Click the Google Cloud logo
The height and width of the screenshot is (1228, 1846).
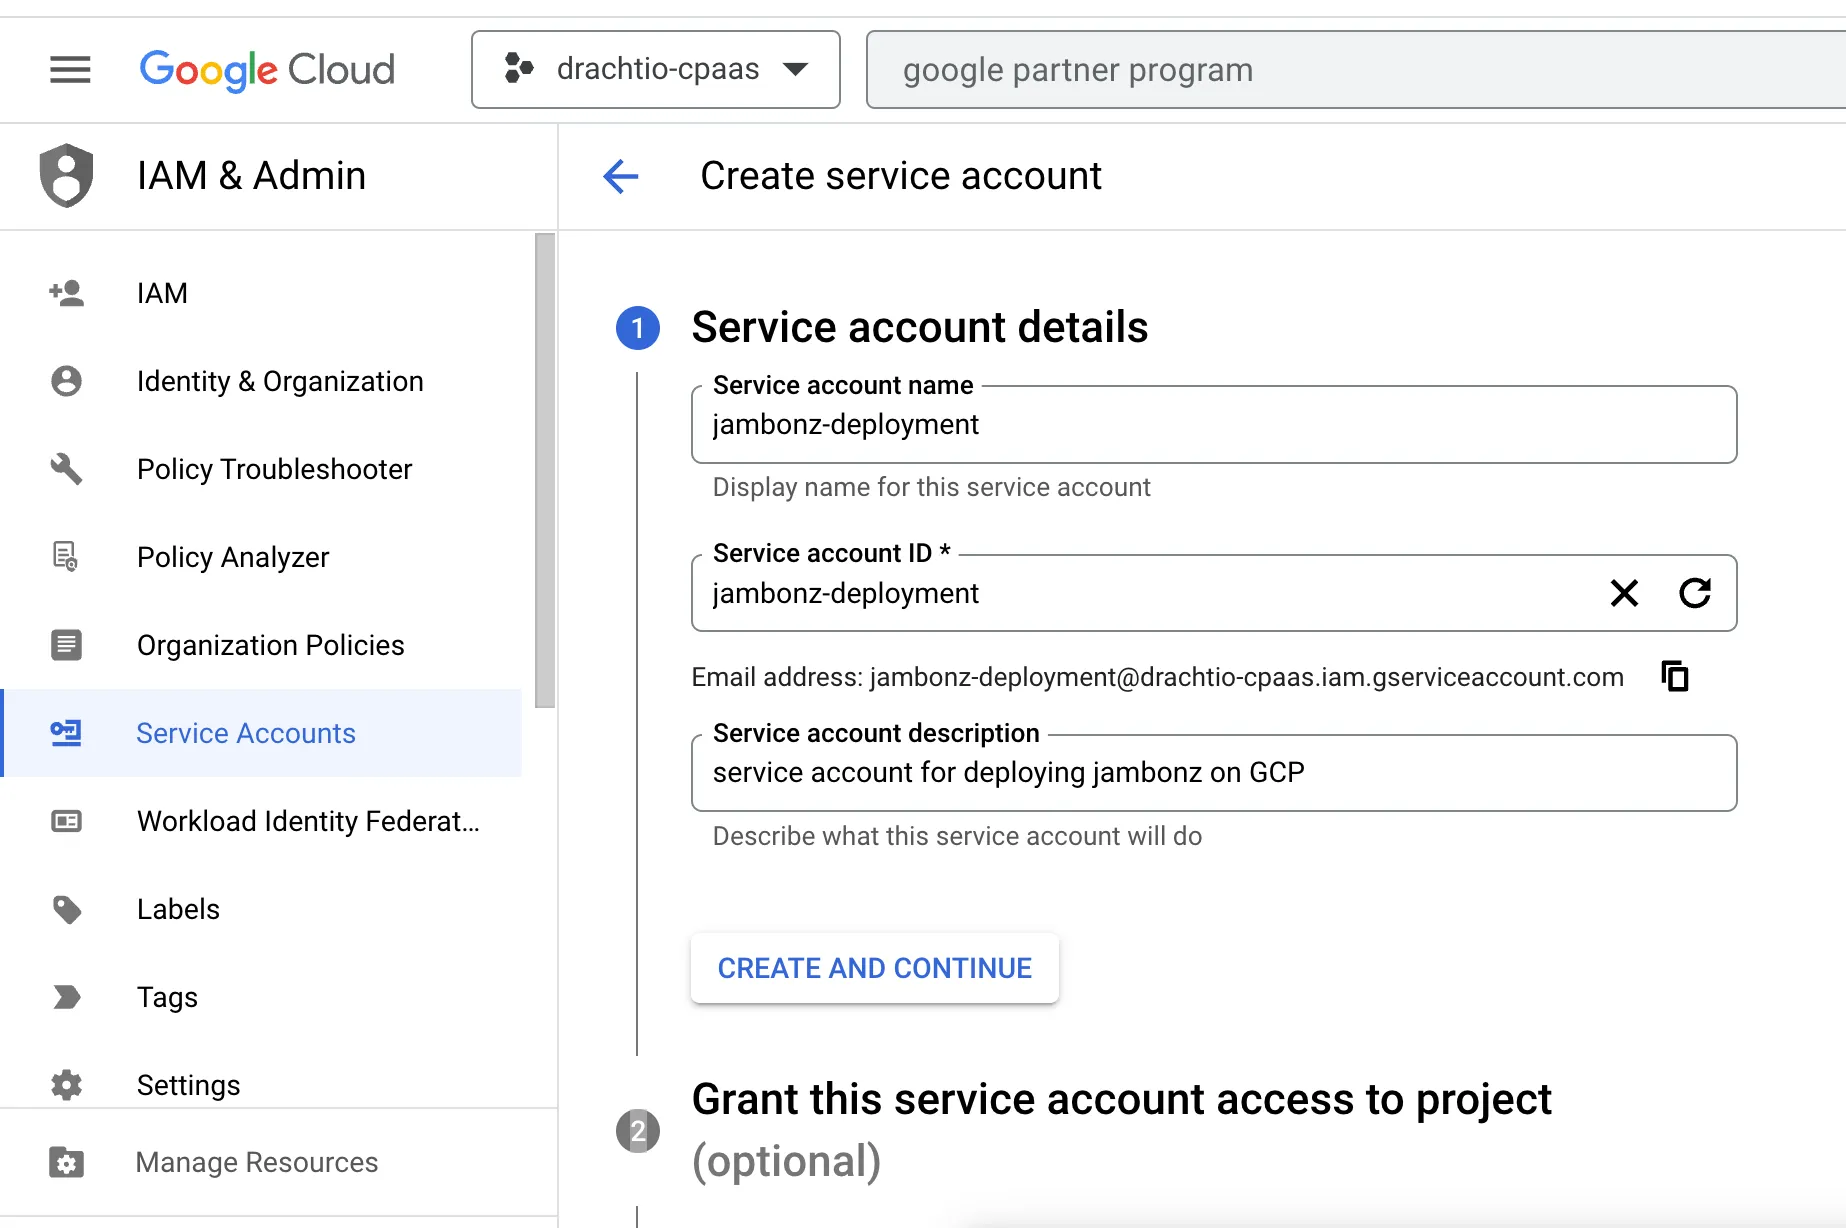point(267,70)
